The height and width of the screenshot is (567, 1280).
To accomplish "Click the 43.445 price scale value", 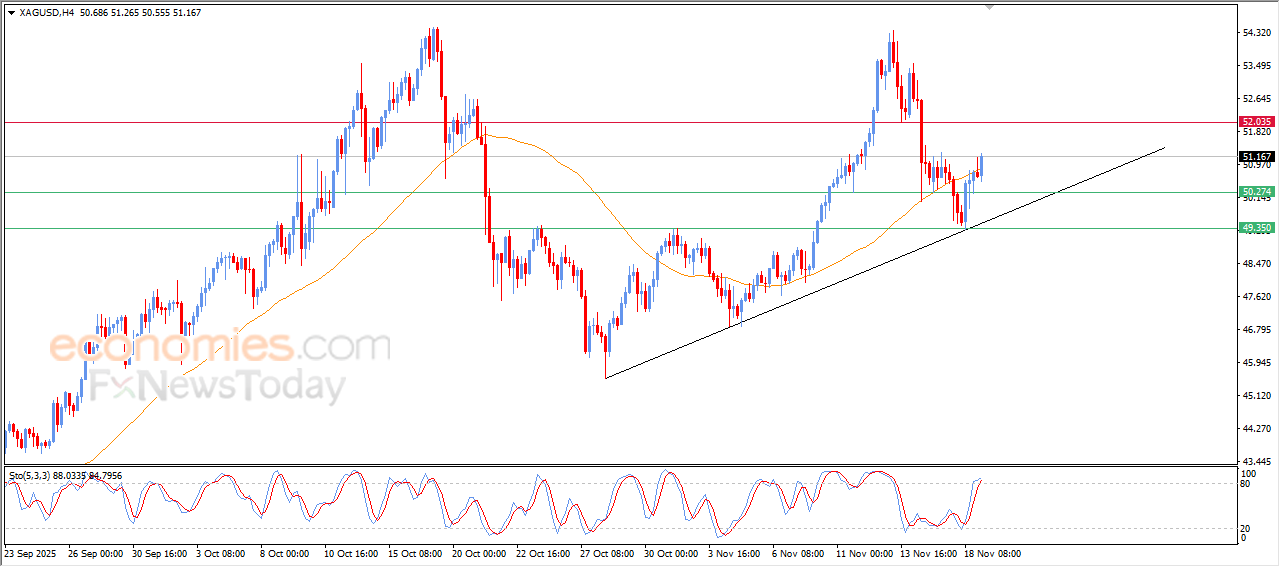I will pyautogui.click(x=1255, y=461).
